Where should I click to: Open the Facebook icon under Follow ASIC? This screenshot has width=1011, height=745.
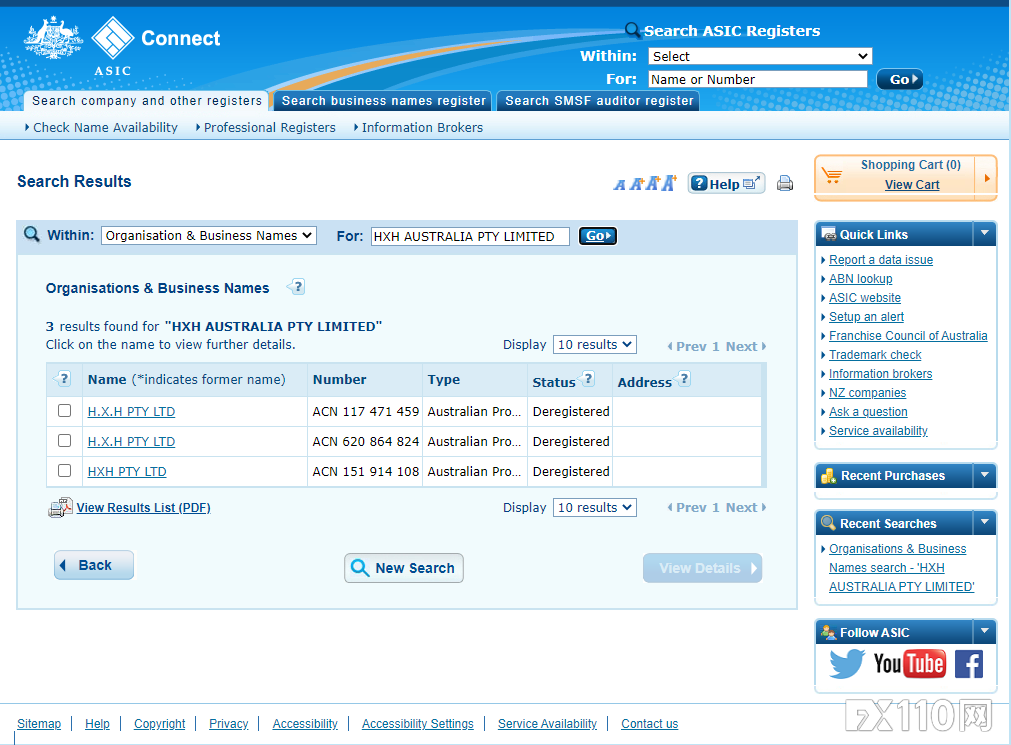[968, 664]
